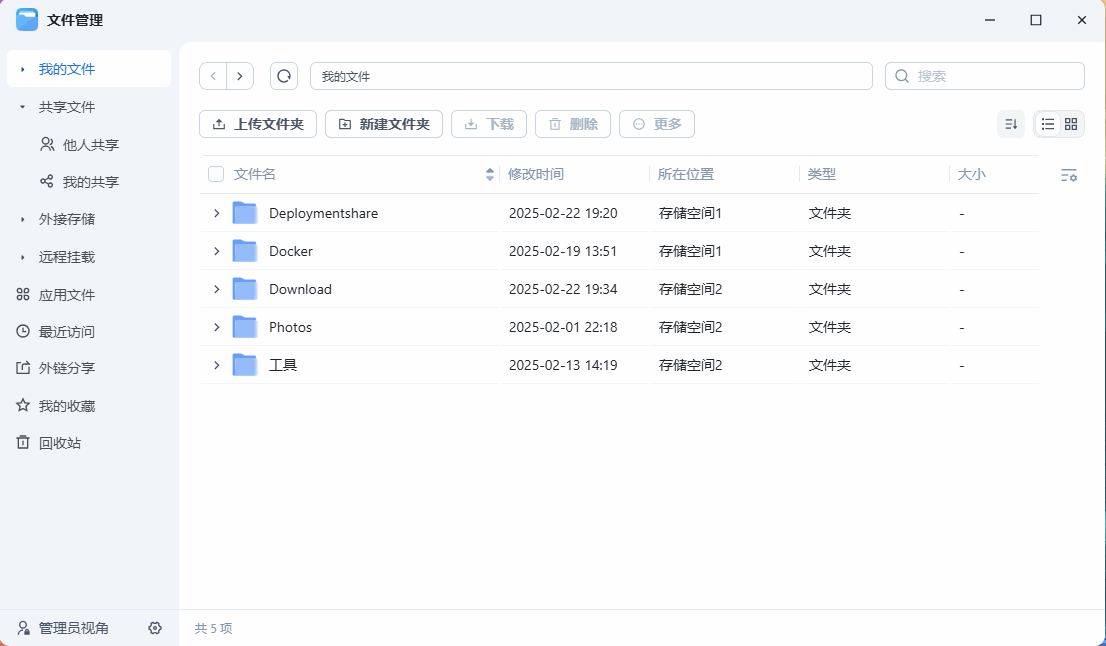Select the Deploymentshare file name
Image resolution: width=1106 pixels, height=646 pixels.
coord(323,213)
